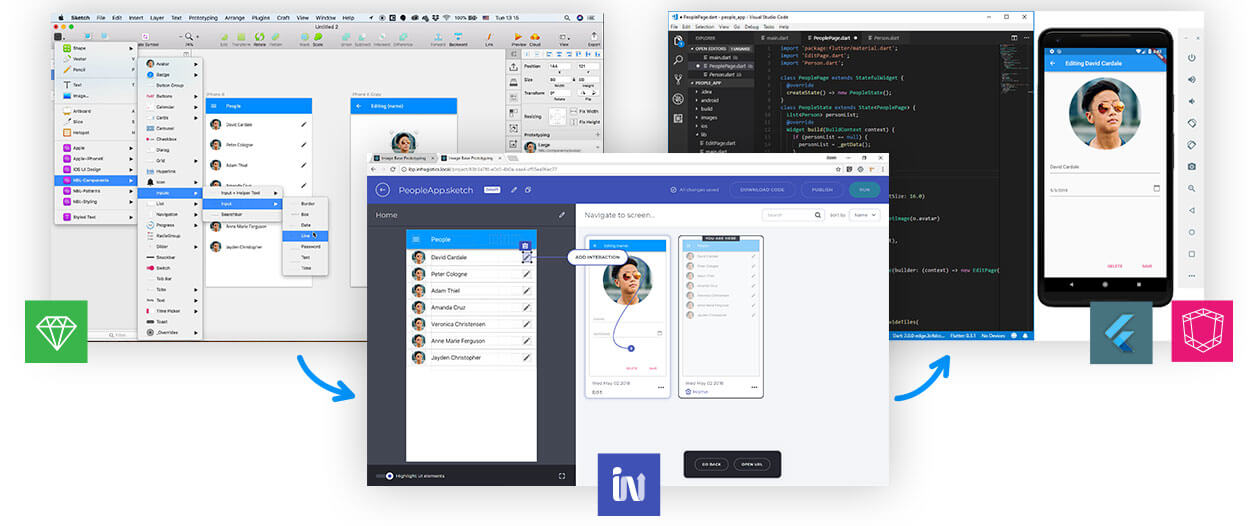This screenshot has height=526, width=1257.
Task: Click pencil icon beside David Cardale in Sketch artboard
Action: (x=304, y=124)
